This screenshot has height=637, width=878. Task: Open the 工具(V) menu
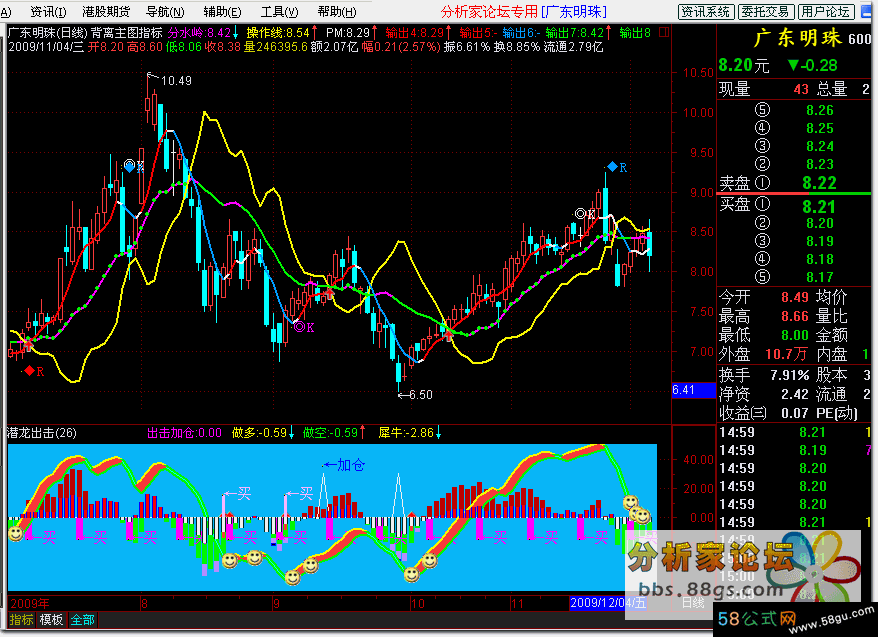[x=279, y=11]
